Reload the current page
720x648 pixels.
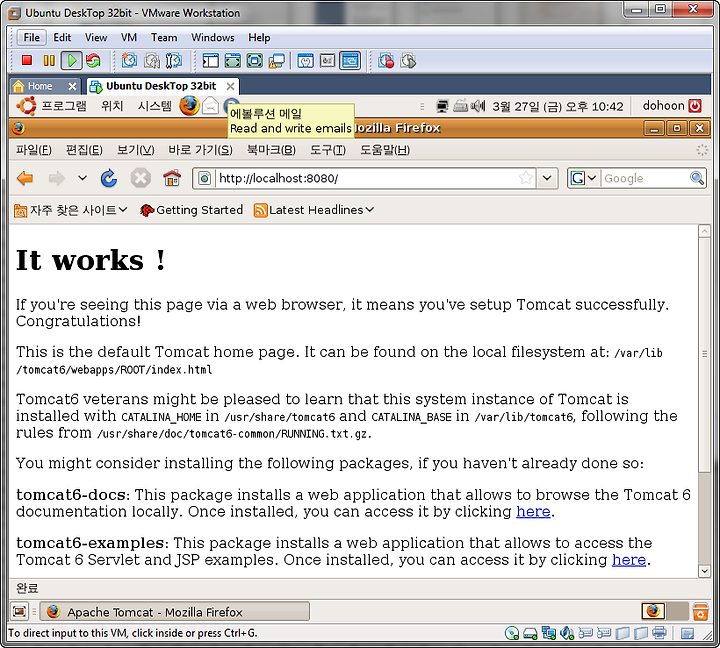(109, 178)
